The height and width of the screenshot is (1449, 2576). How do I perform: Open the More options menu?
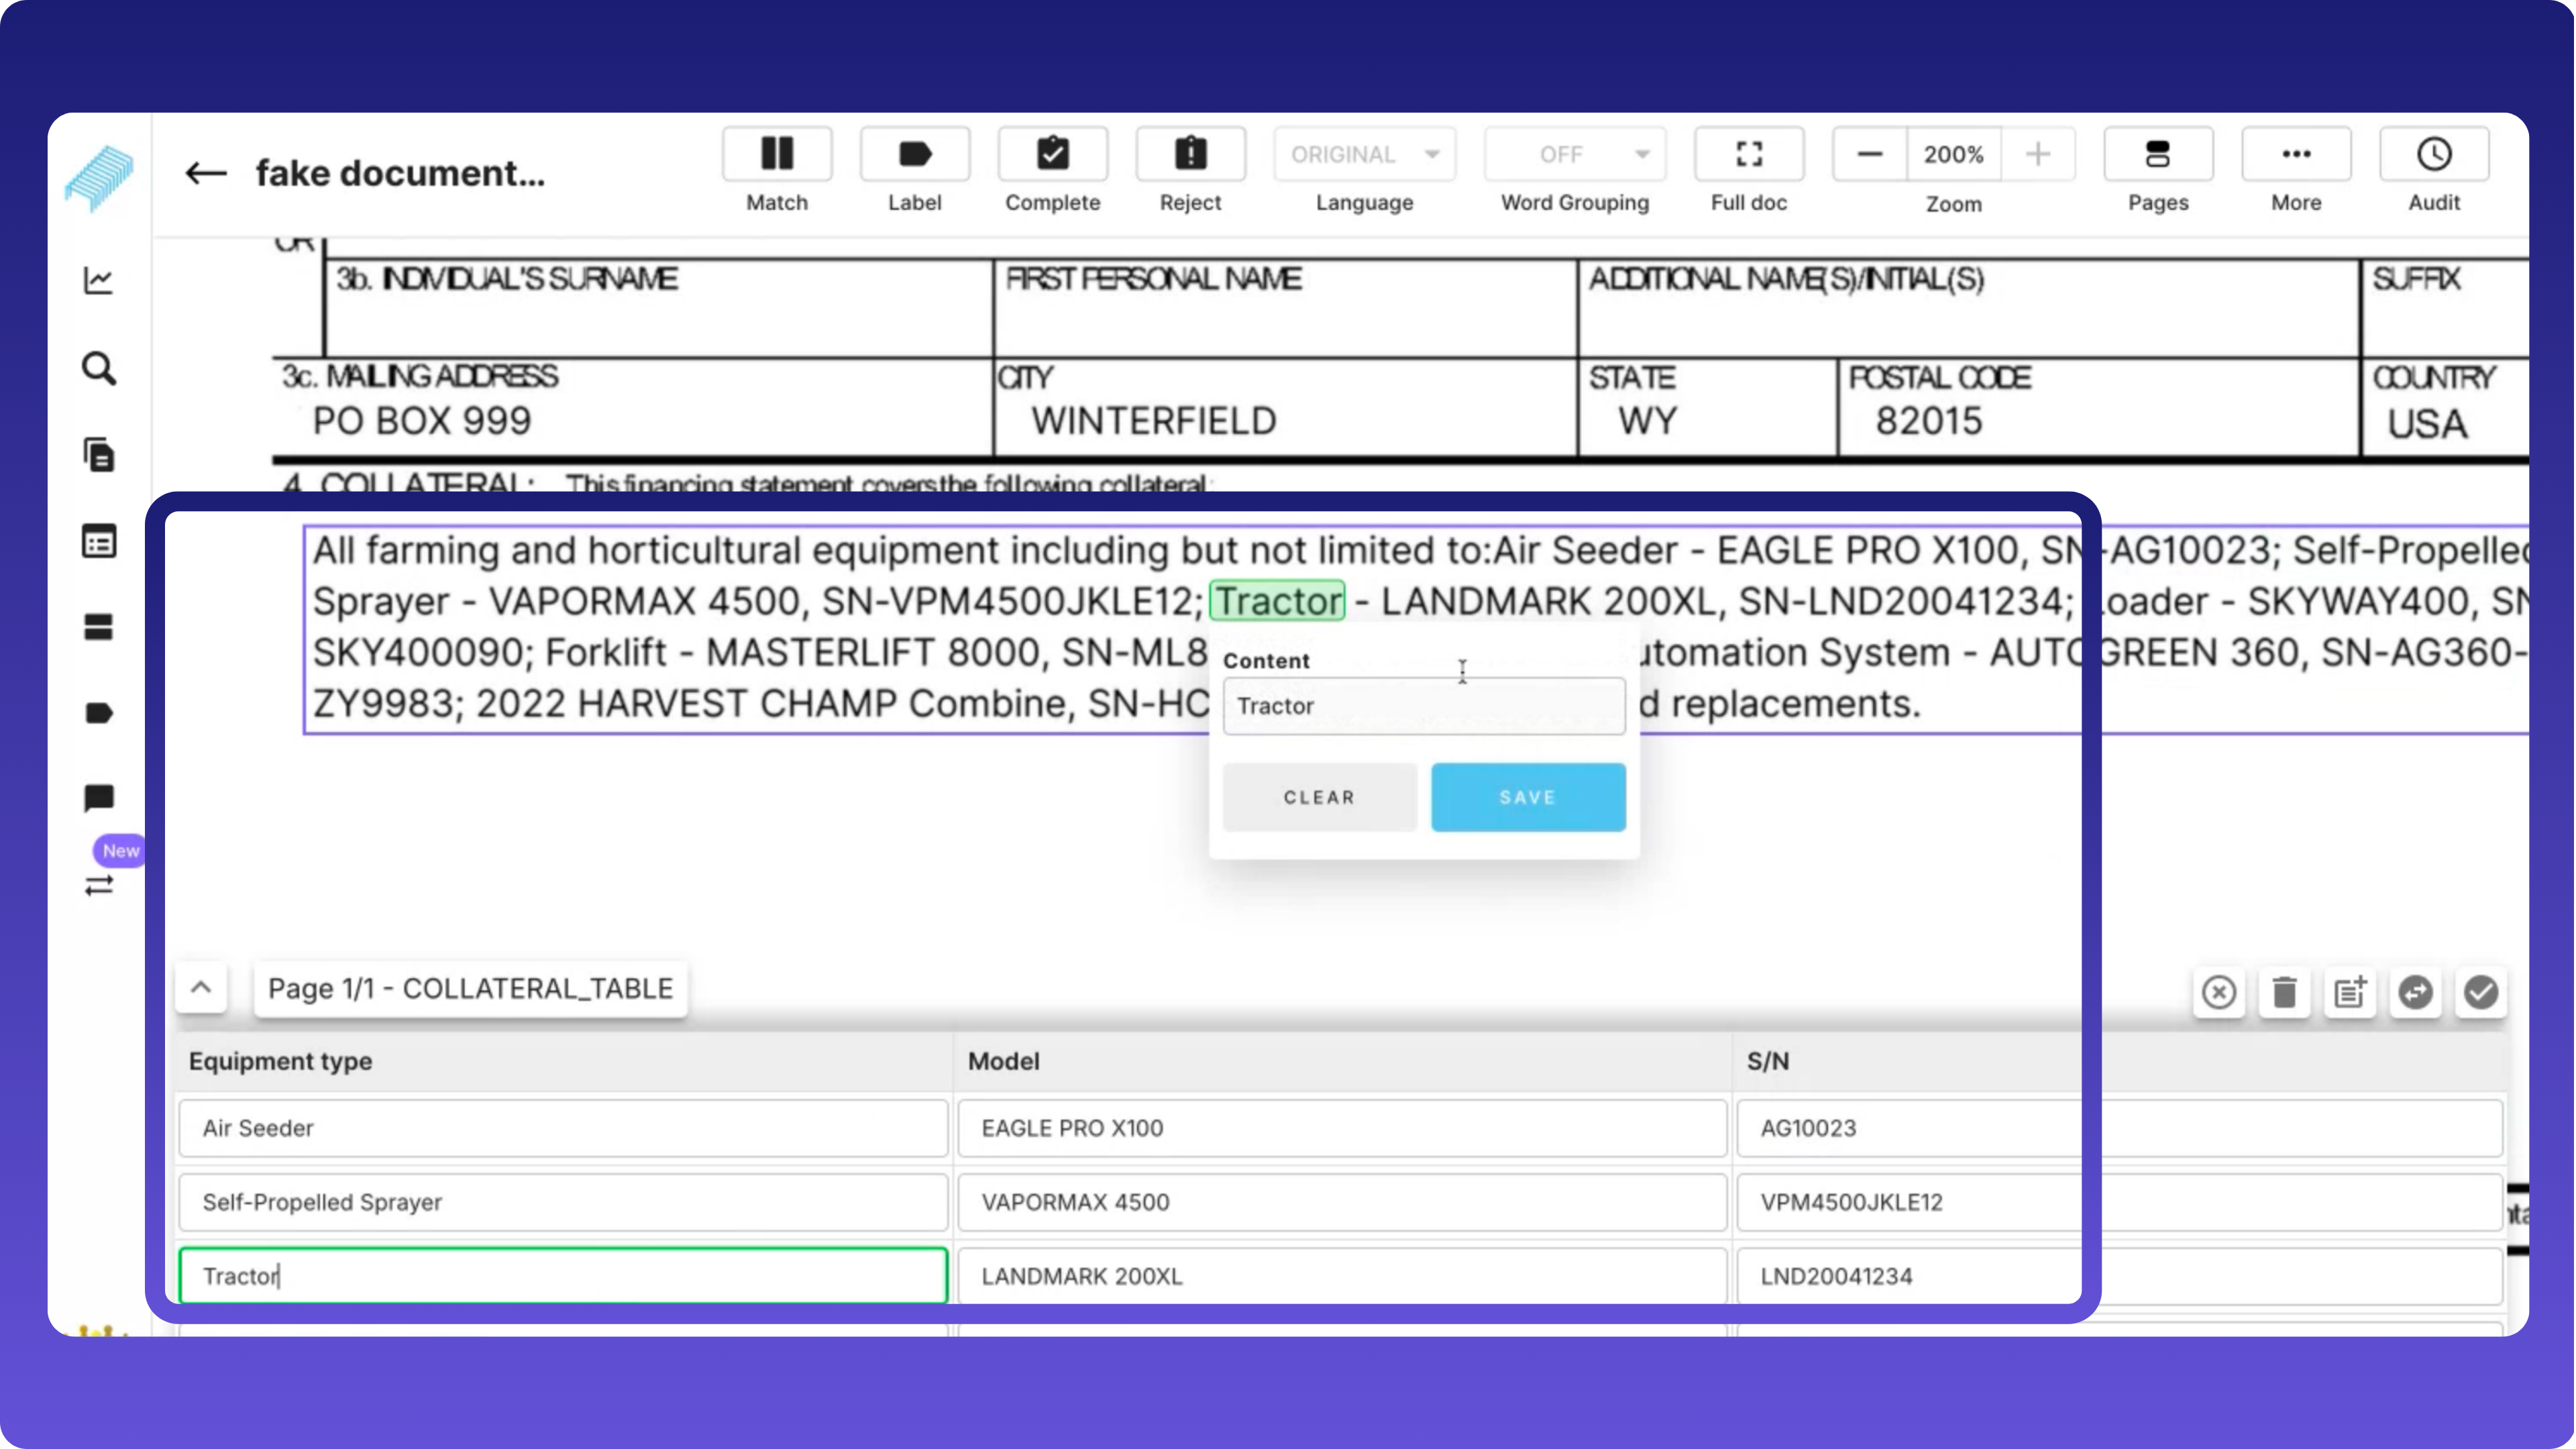point(2295,154)
